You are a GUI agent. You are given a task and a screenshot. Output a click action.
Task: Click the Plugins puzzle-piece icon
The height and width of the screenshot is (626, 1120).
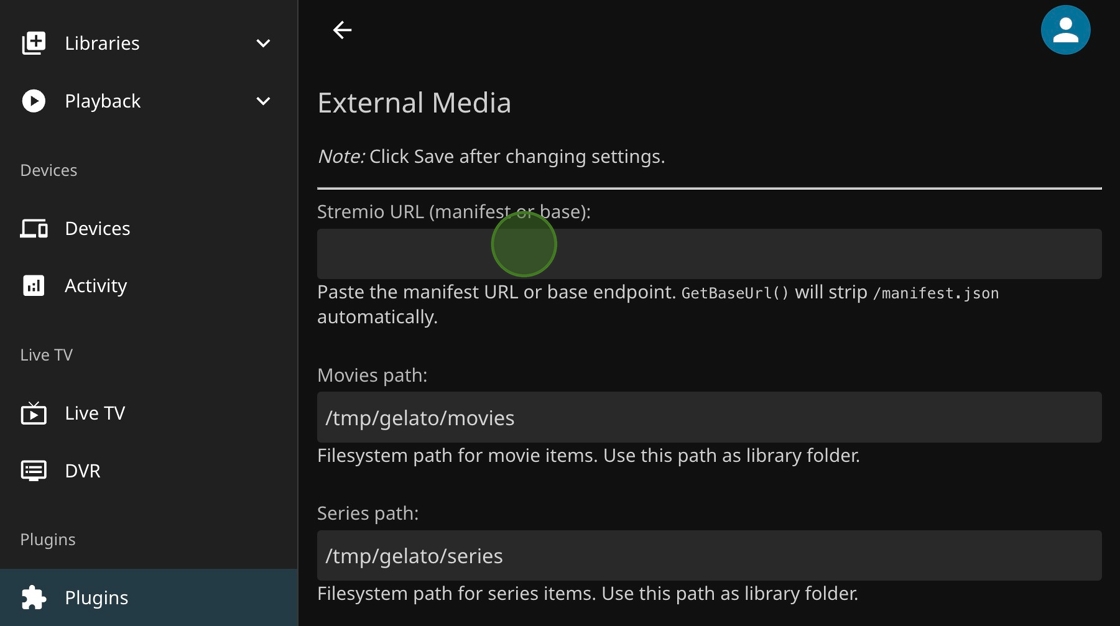(x=34, y=597)
